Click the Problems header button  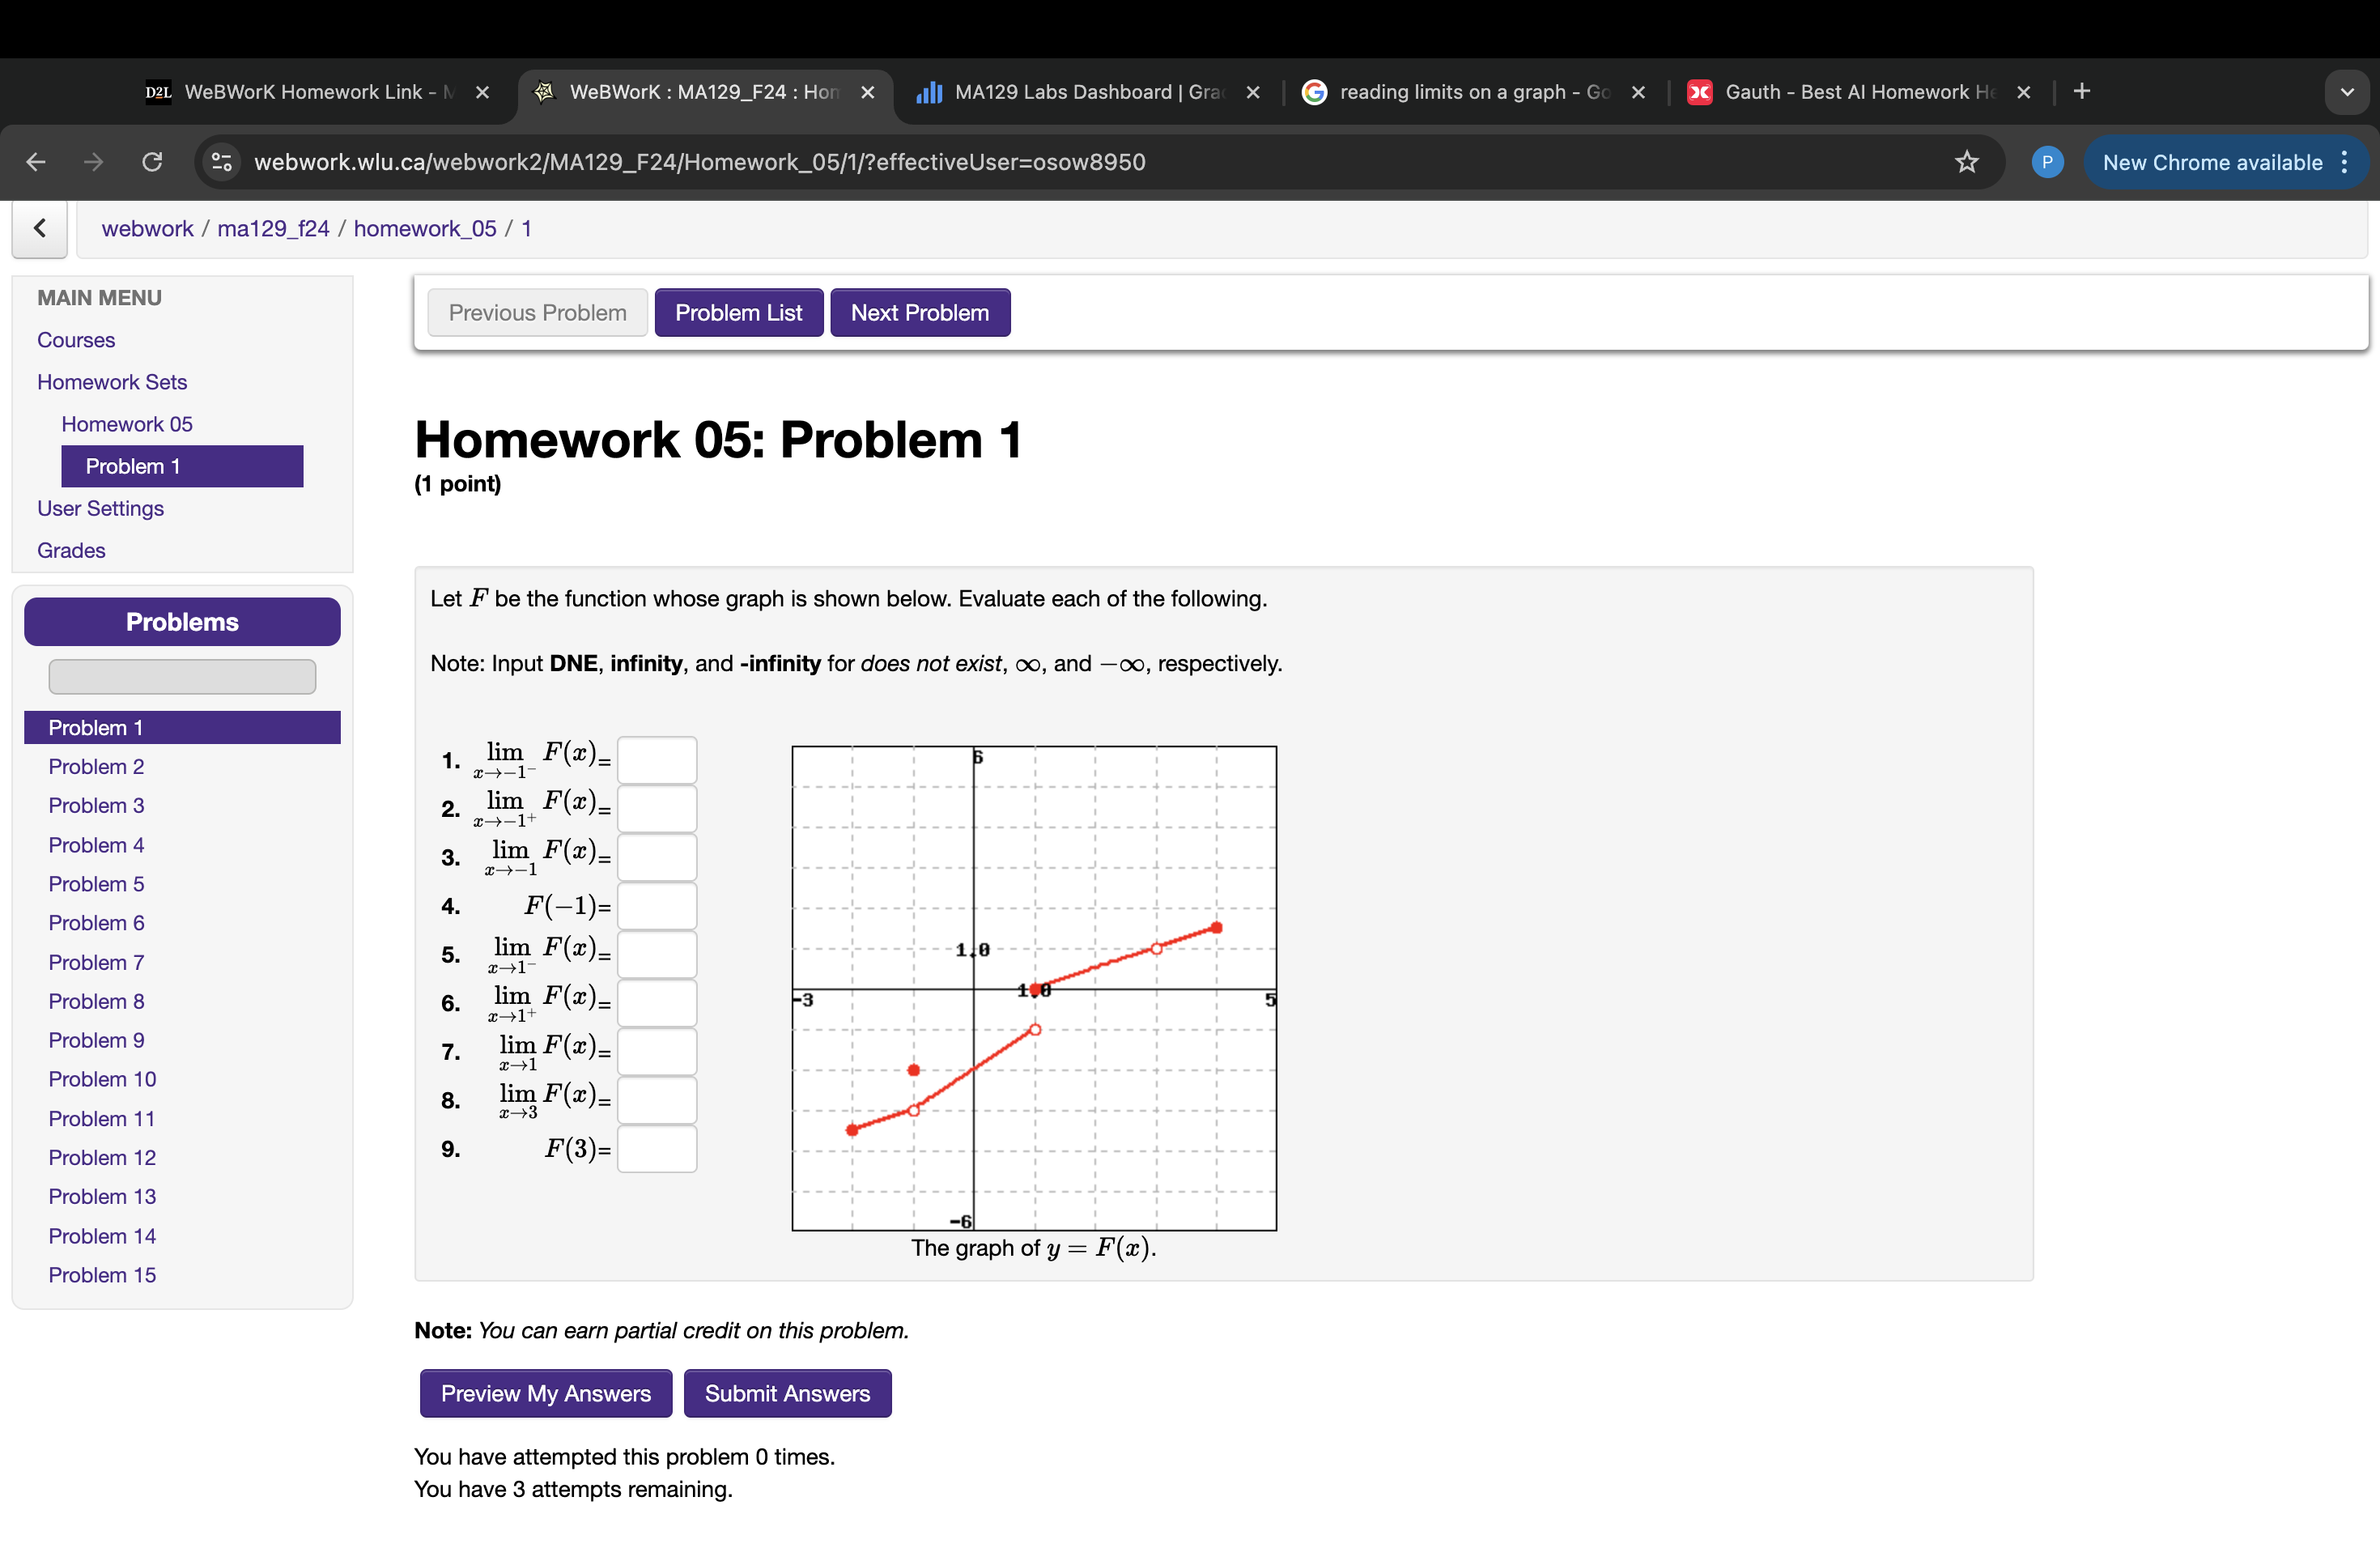click(182, 622)
